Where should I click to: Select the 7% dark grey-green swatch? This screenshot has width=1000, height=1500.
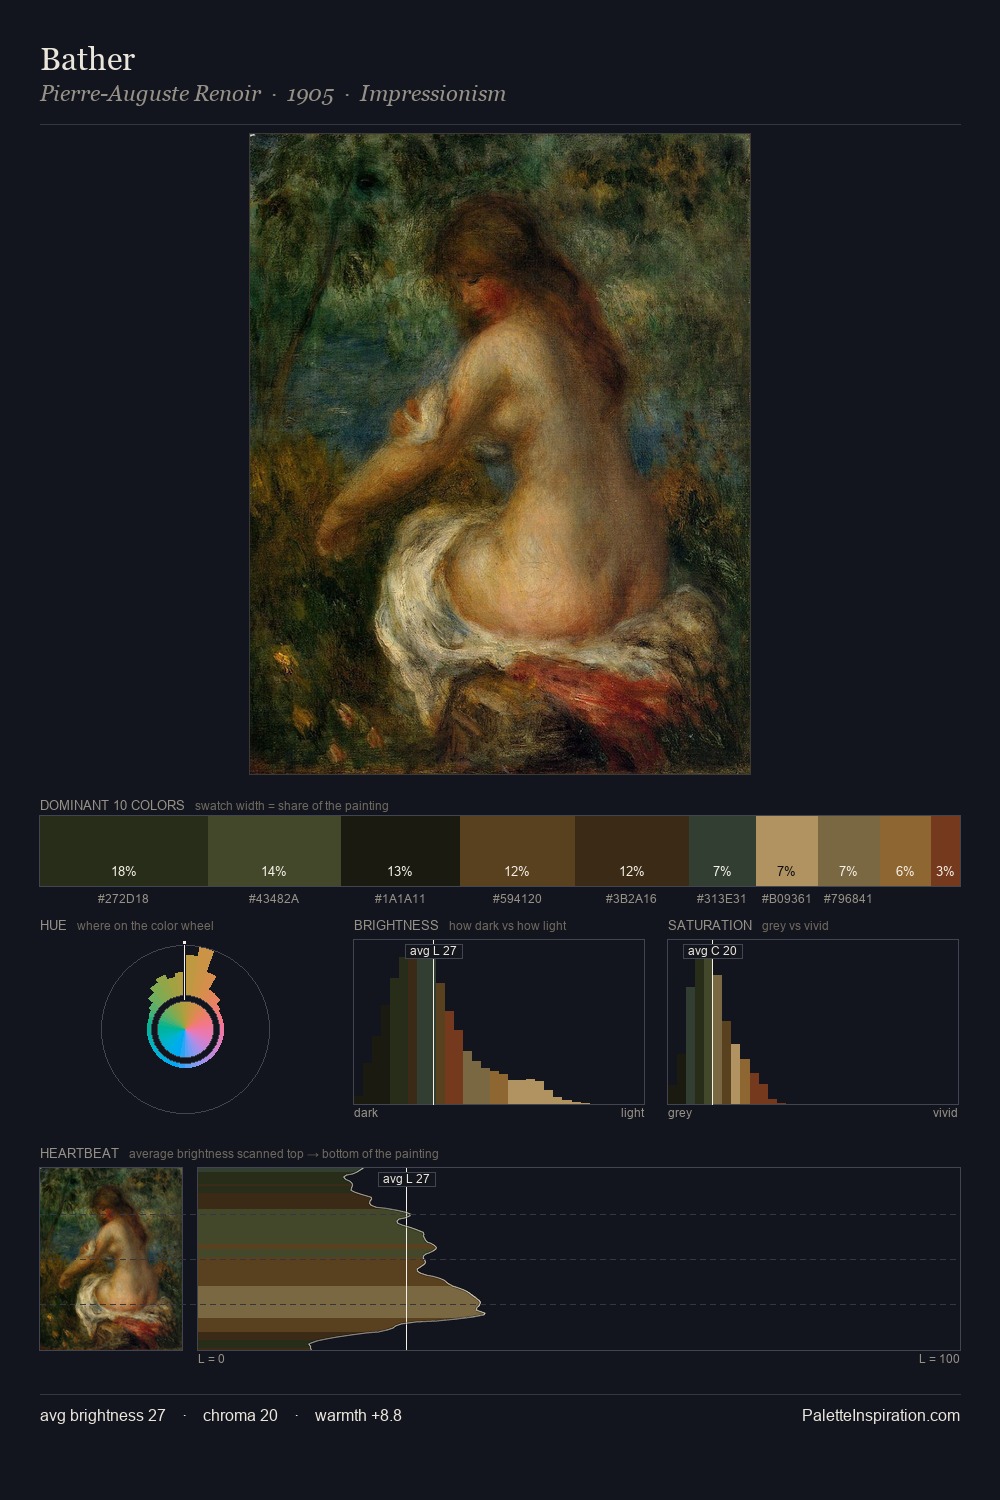click(x=722, y=851)
